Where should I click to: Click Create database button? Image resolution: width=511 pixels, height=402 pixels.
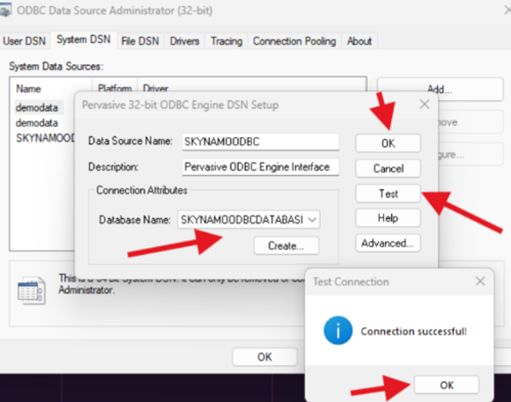click(x=286, y=246)
